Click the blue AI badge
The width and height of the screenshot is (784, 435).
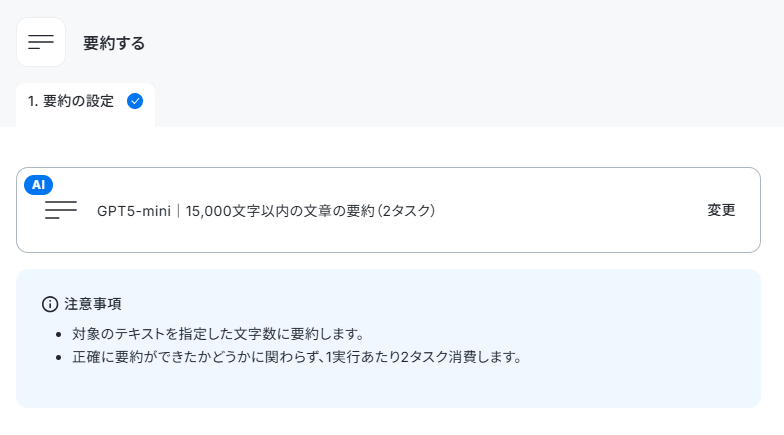click(38, 185)
